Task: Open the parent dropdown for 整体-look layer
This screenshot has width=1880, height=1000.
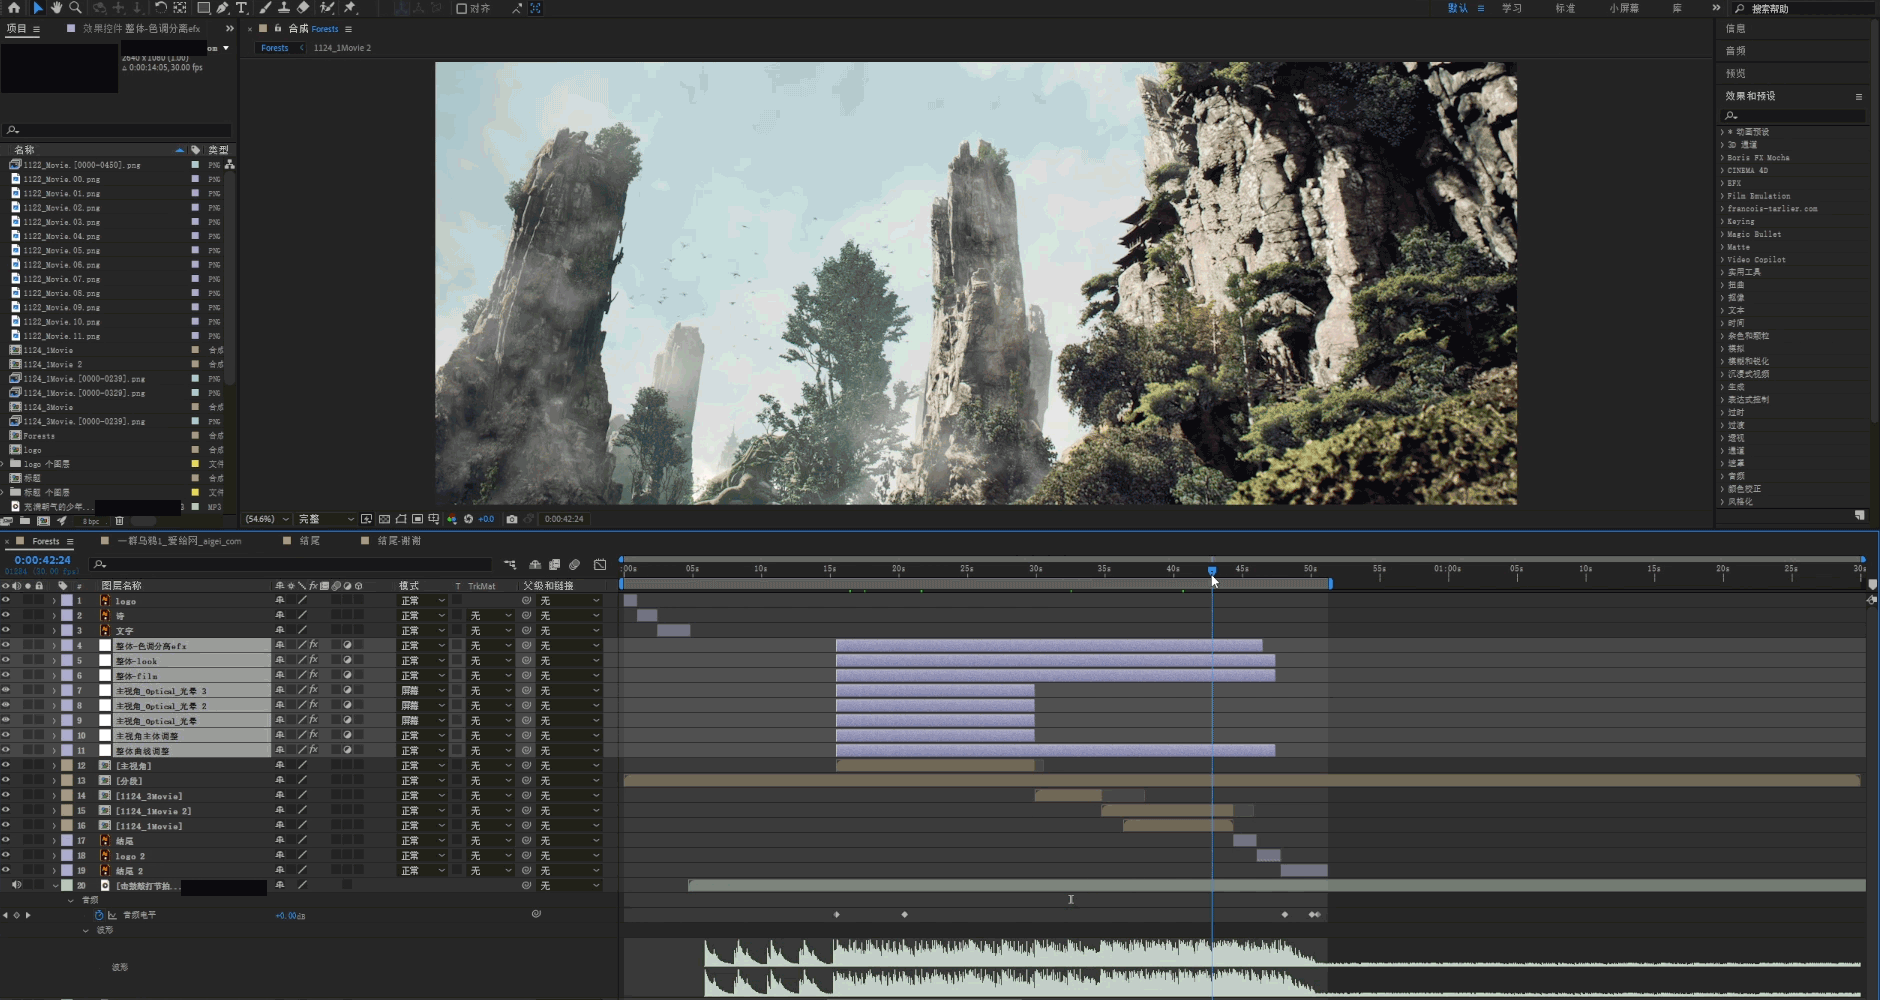Action: pyautogui.click(x=570, y=661)
